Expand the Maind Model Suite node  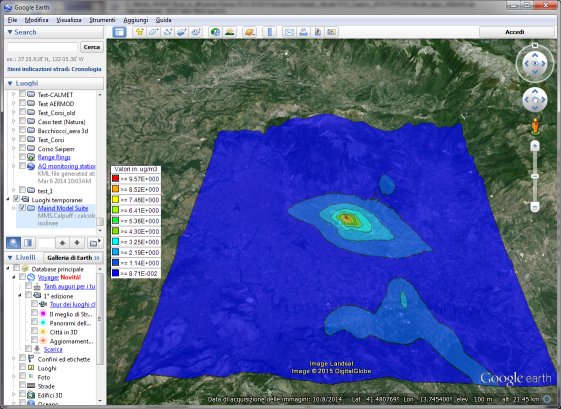[x=14, y=208]
